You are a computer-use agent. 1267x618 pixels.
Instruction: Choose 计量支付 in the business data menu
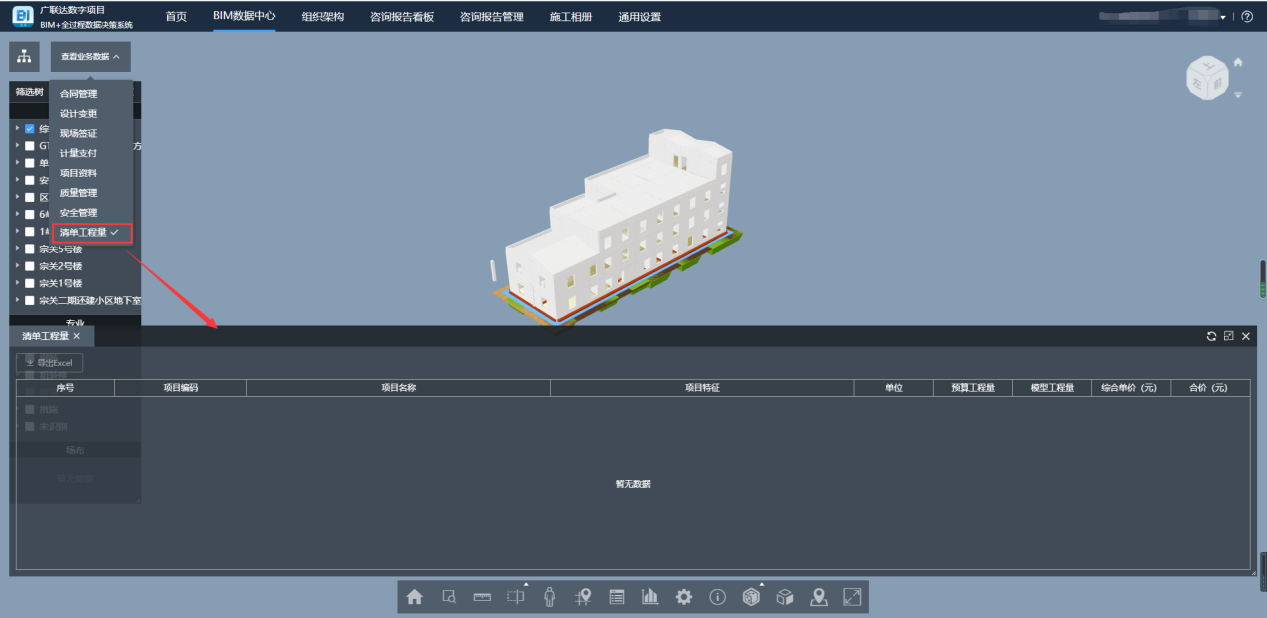pyautogui.click(x=79, y=153)
